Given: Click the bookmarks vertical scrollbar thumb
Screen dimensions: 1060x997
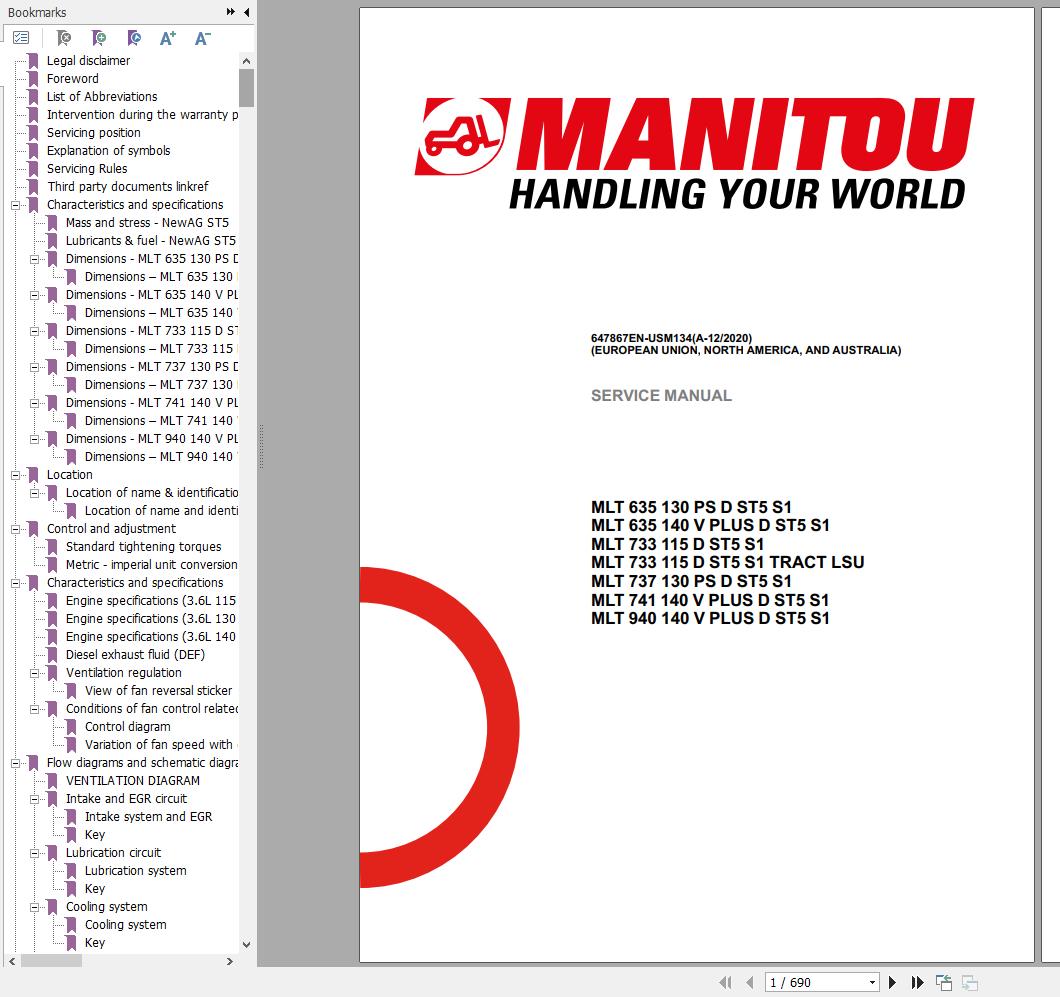Looking at the screenshot, I should pyautogui.click(x=246, y=88).
